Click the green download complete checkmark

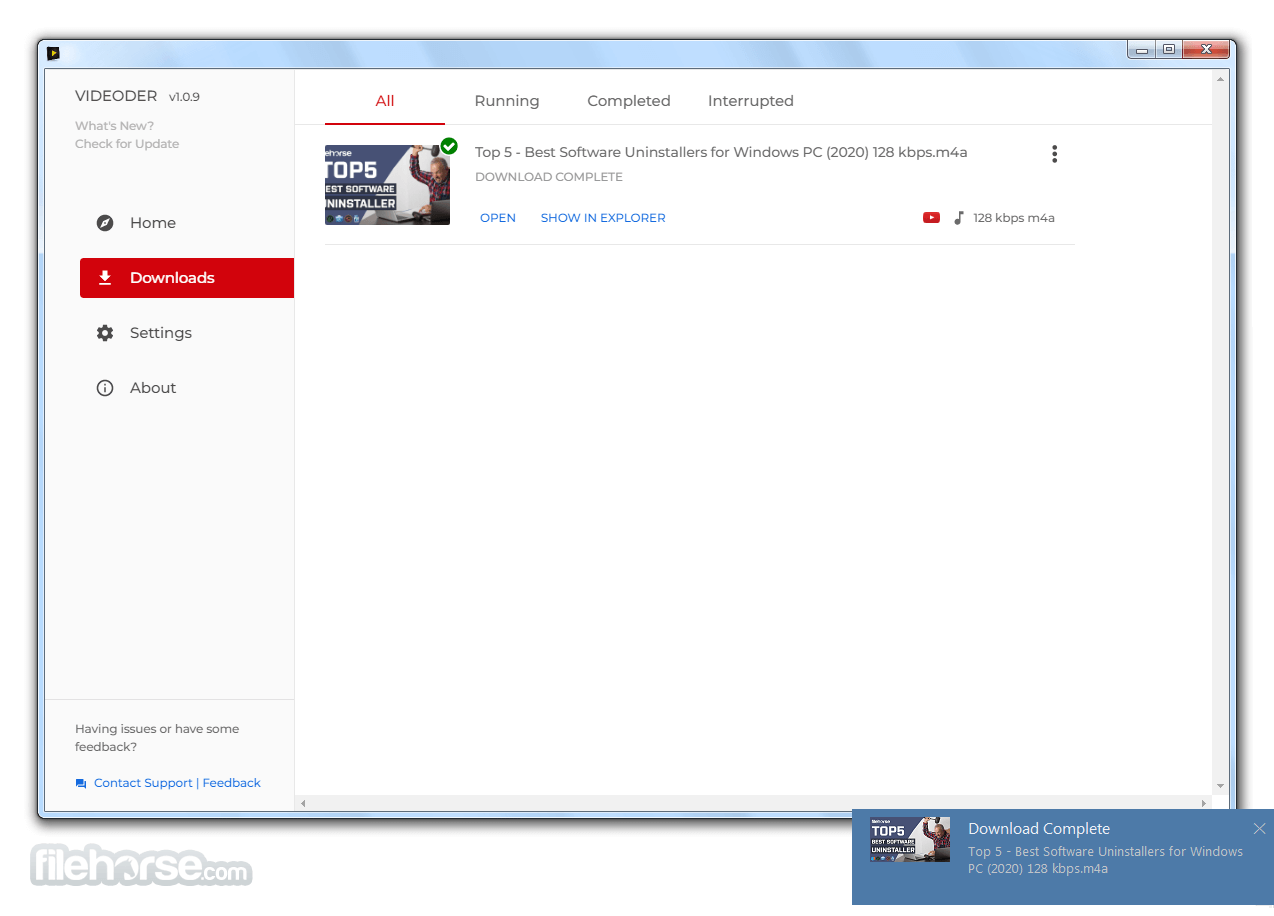tap(449, 146)
